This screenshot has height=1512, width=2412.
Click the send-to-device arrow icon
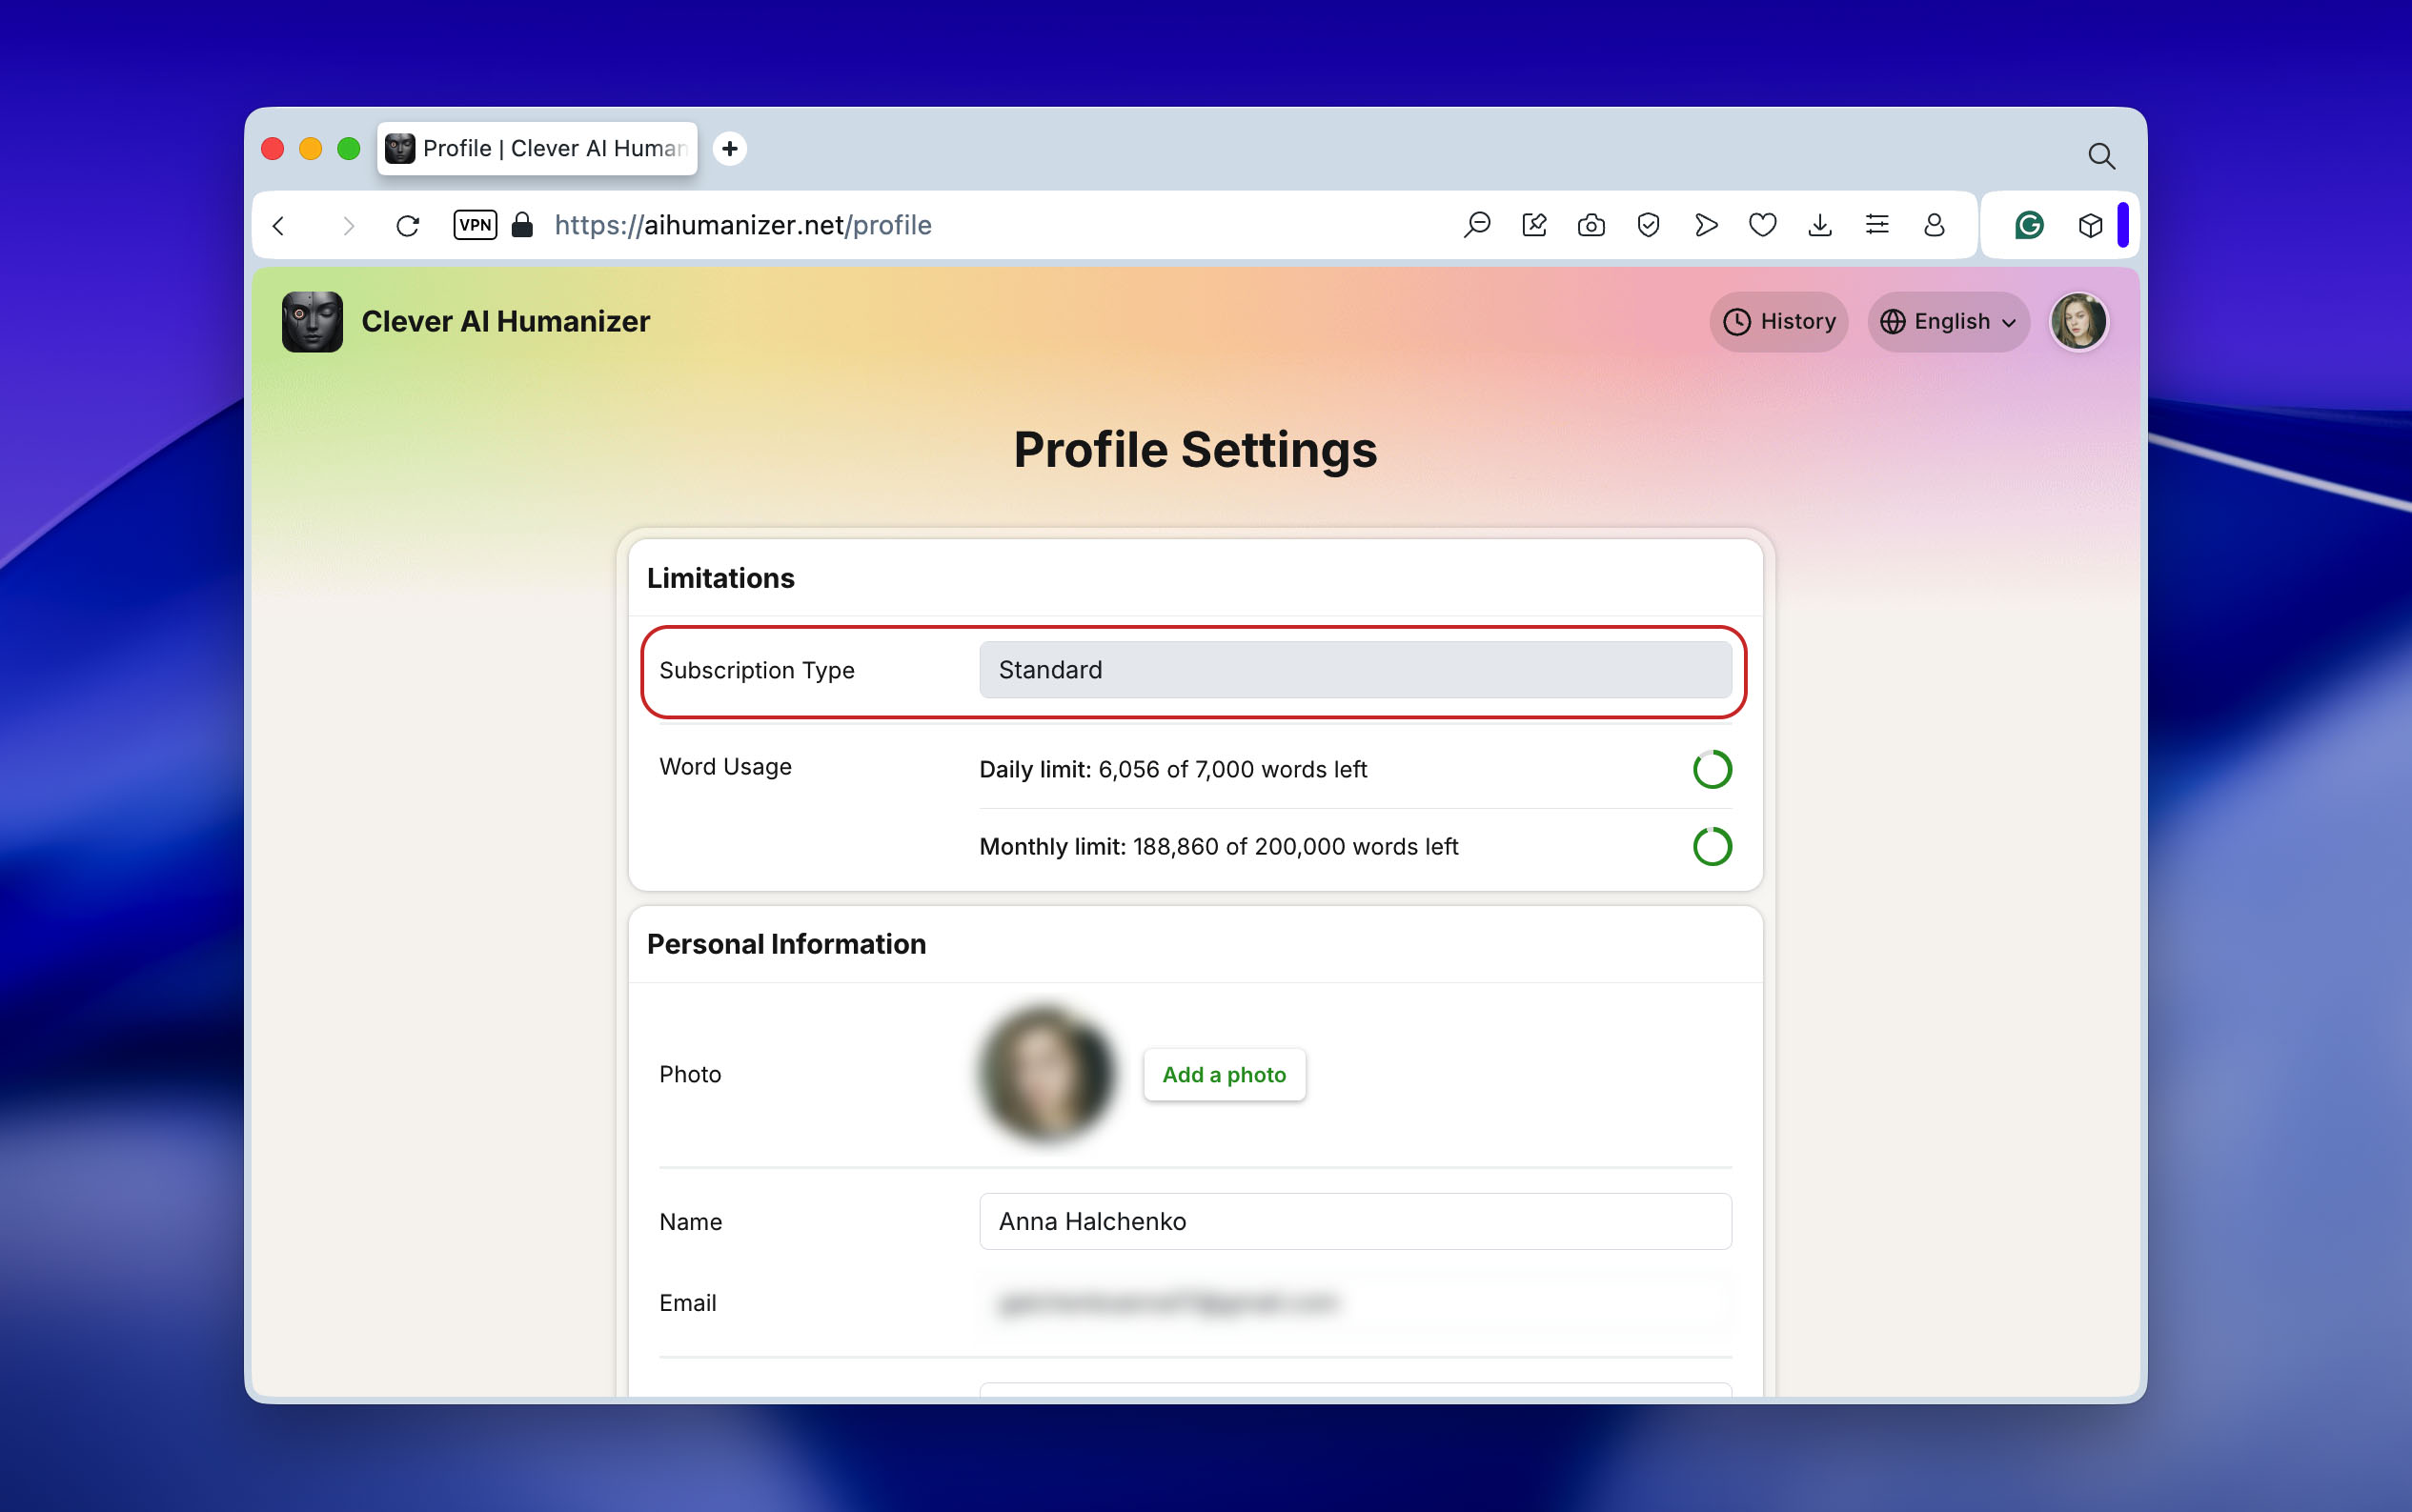point(1706,225)
